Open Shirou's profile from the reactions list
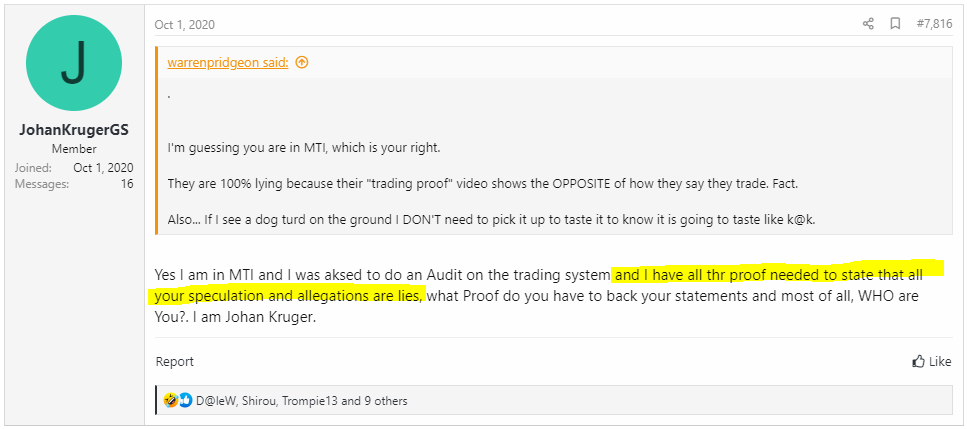Image resolution: width=967 pixels, height=429 pixels. tap(260, 401)
